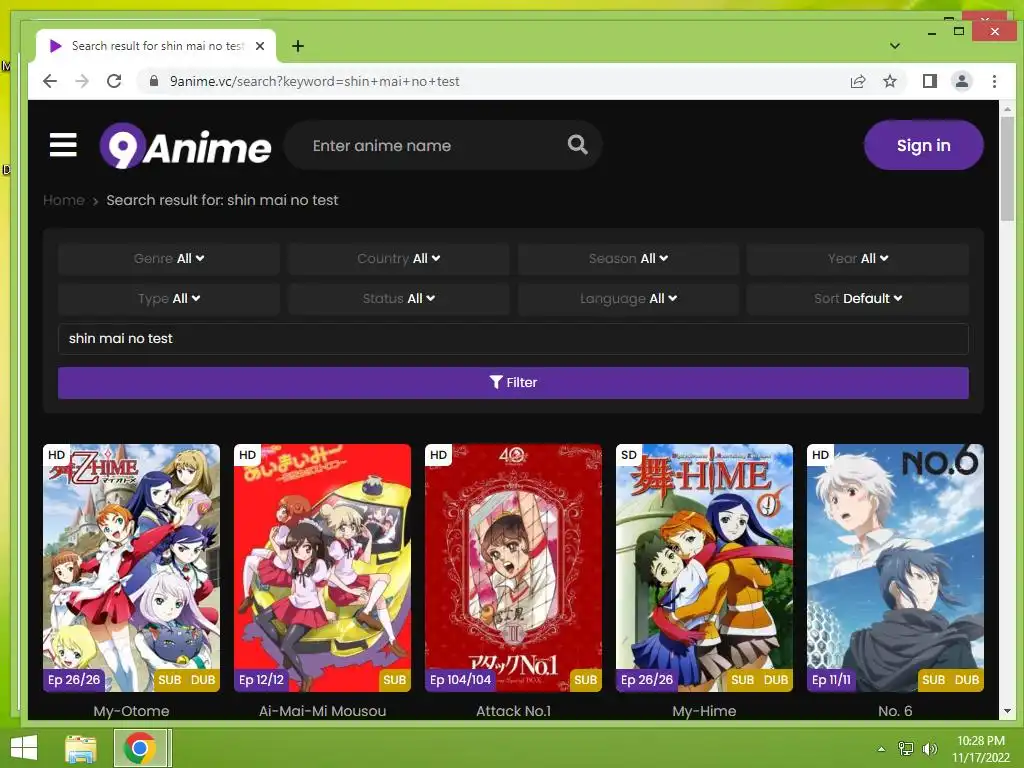Bookmark this page with star icon
Viewport: 1024px width, 768px height.
click(889, 81)
